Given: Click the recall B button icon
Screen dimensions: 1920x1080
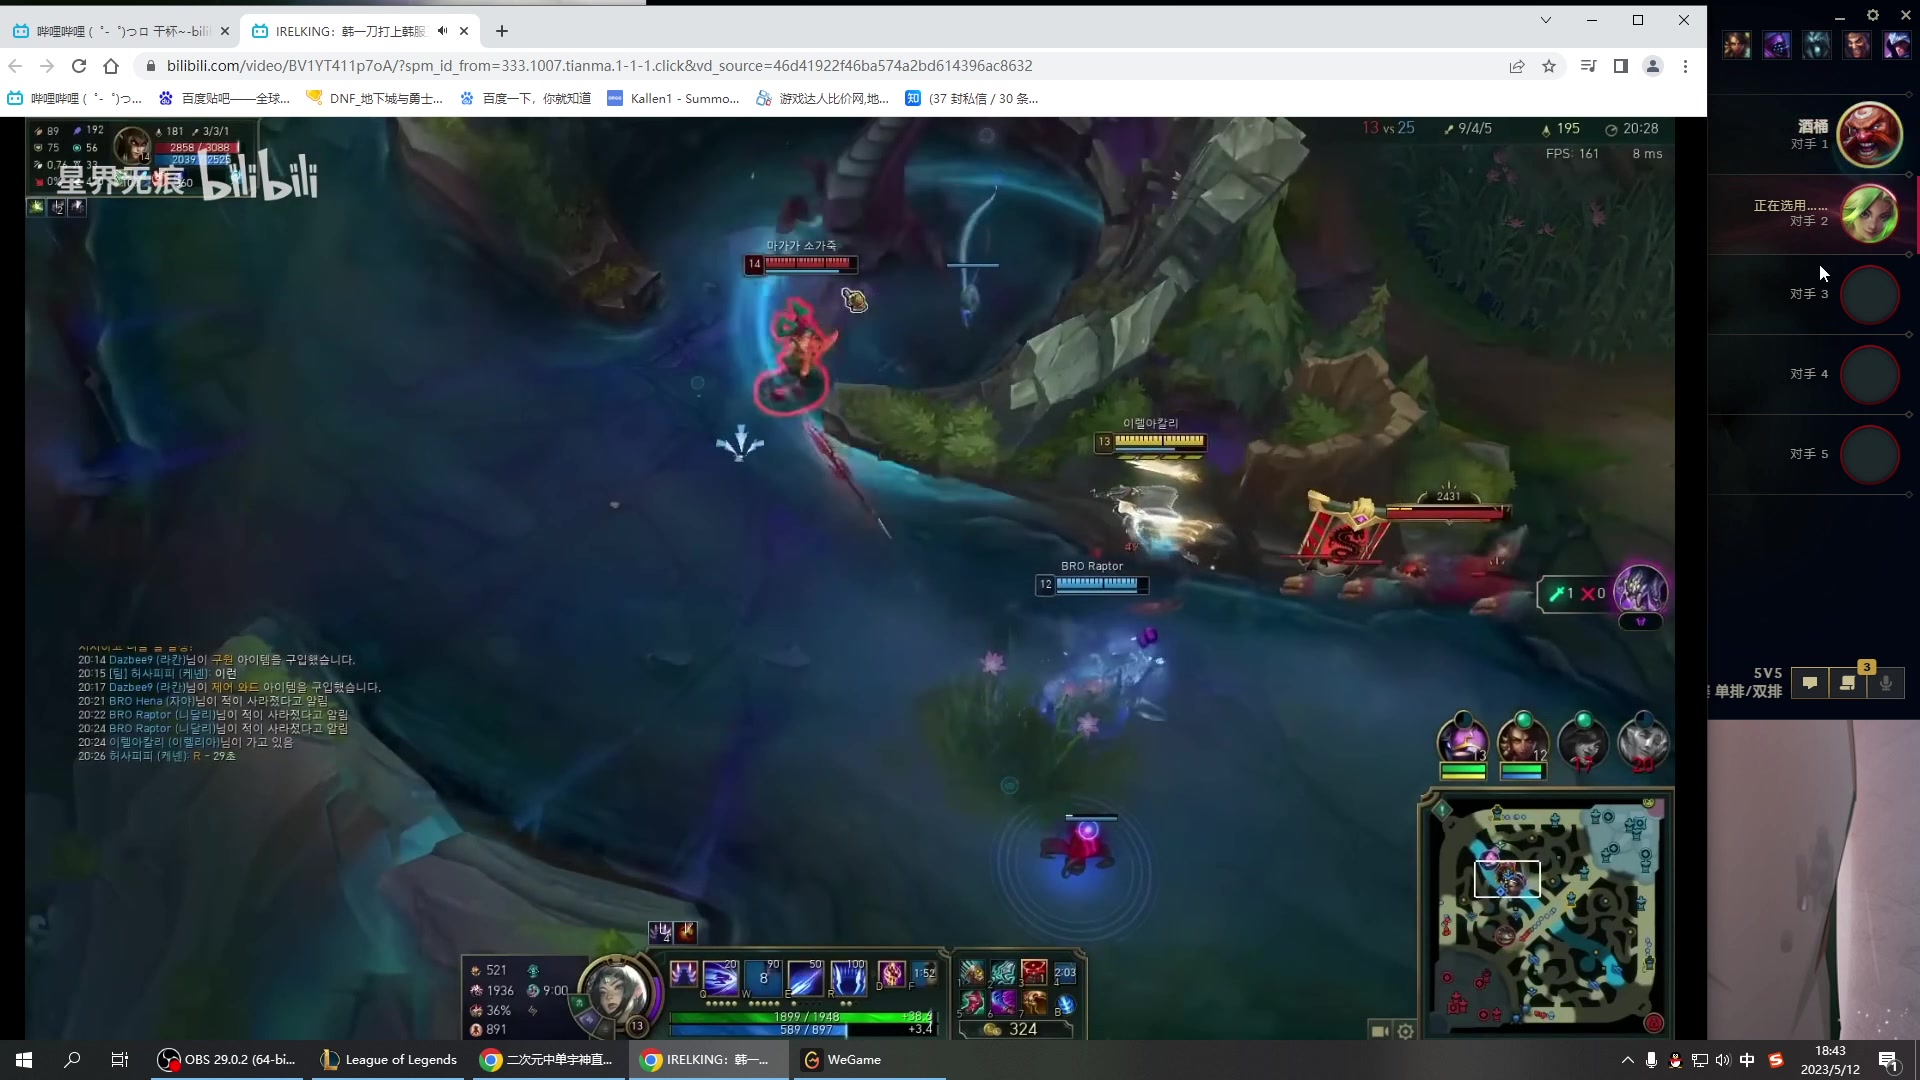Looking at the screenshot, I should pos(1065,1004).
